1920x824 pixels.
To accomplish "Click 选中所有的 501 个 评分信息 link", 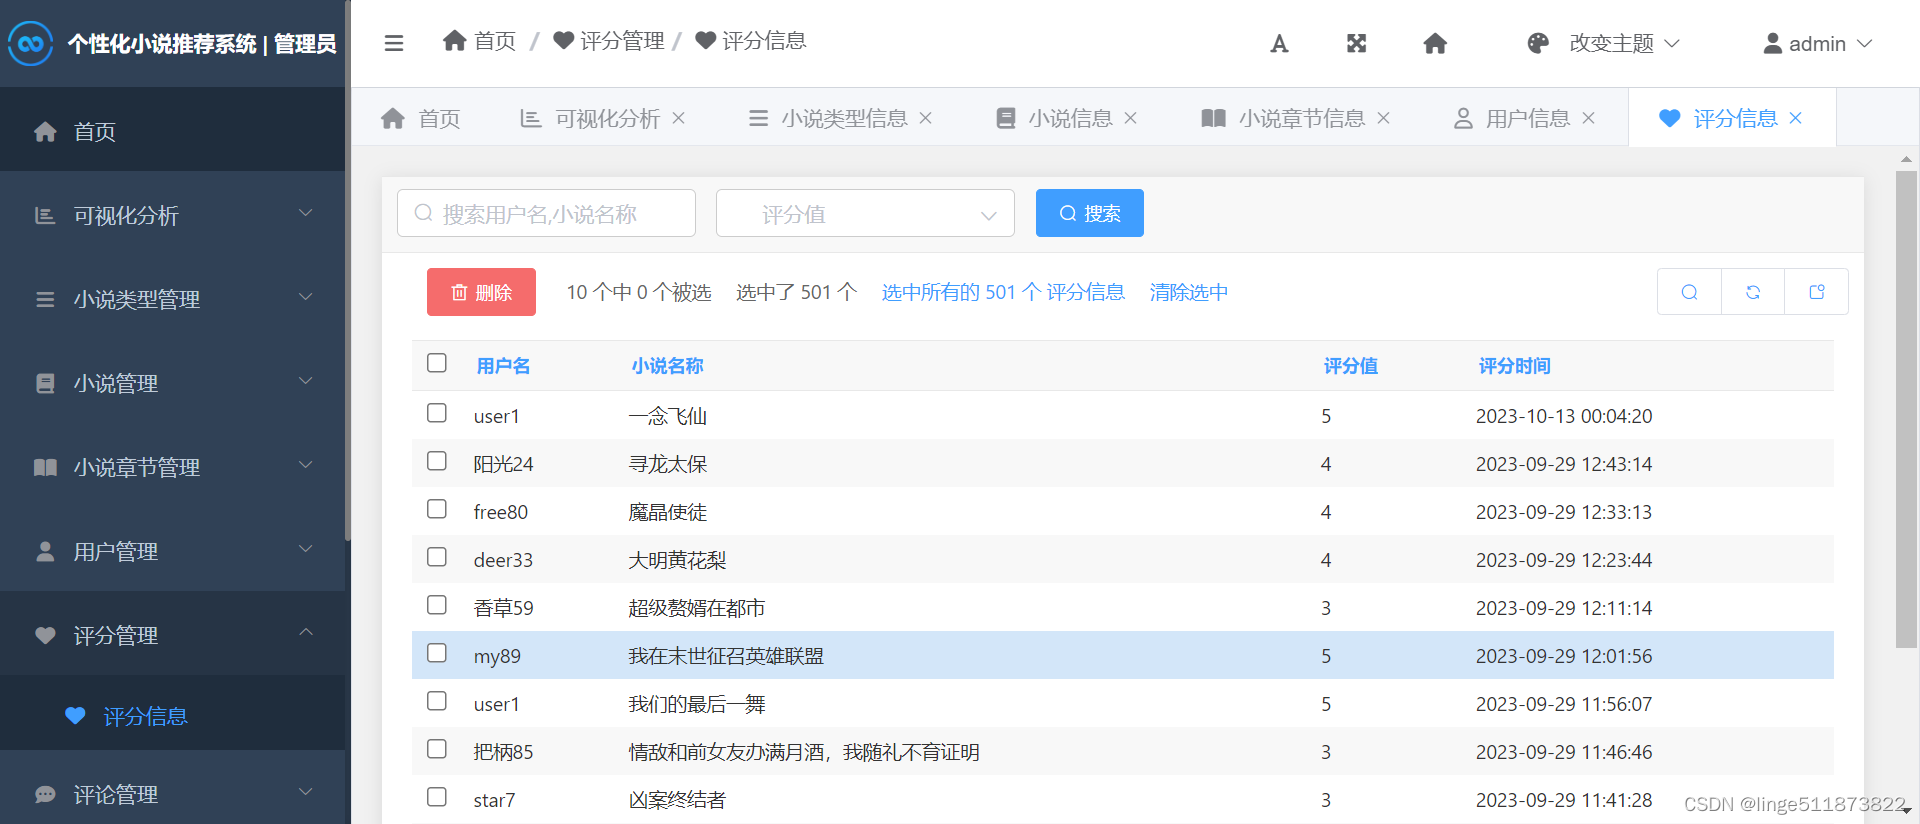I will coord(1003,292).
